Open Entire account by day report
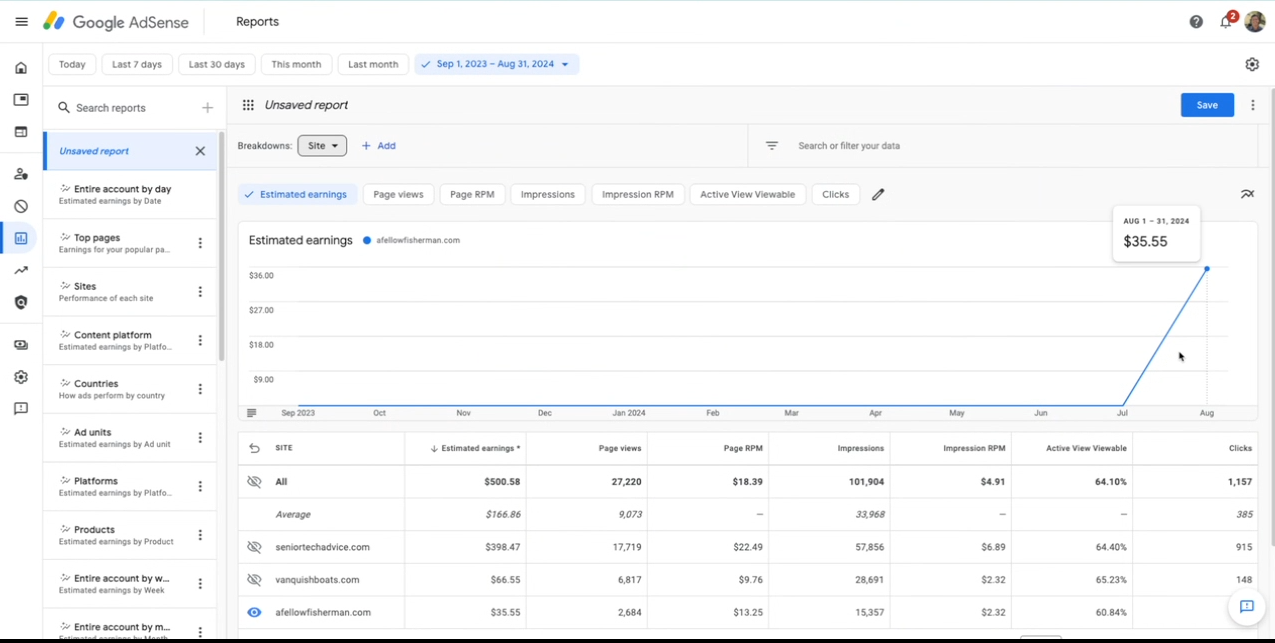 tap(130, 195)
